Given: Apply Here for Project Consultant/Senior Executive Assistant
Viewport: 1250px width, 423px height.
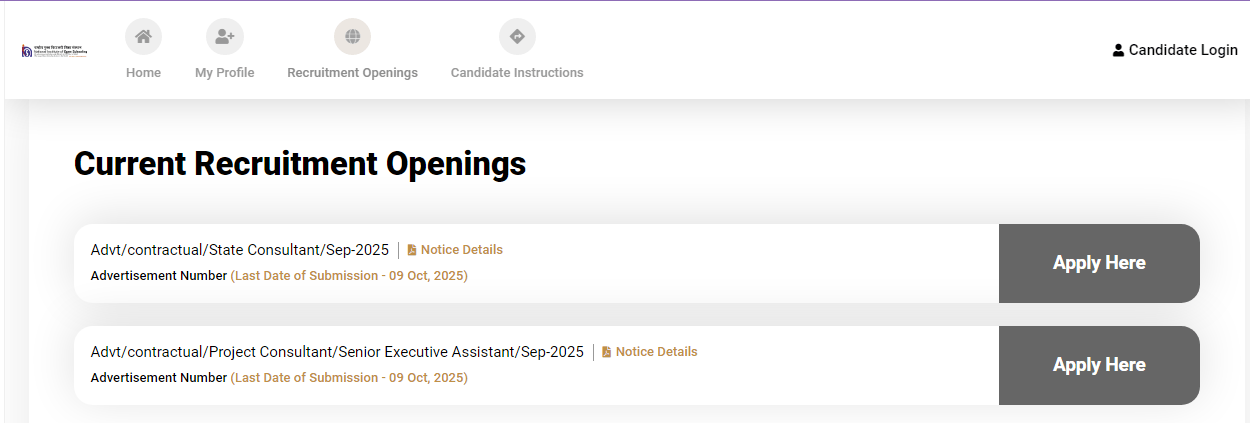Looking at the screenshot, I should point(1099,365).
